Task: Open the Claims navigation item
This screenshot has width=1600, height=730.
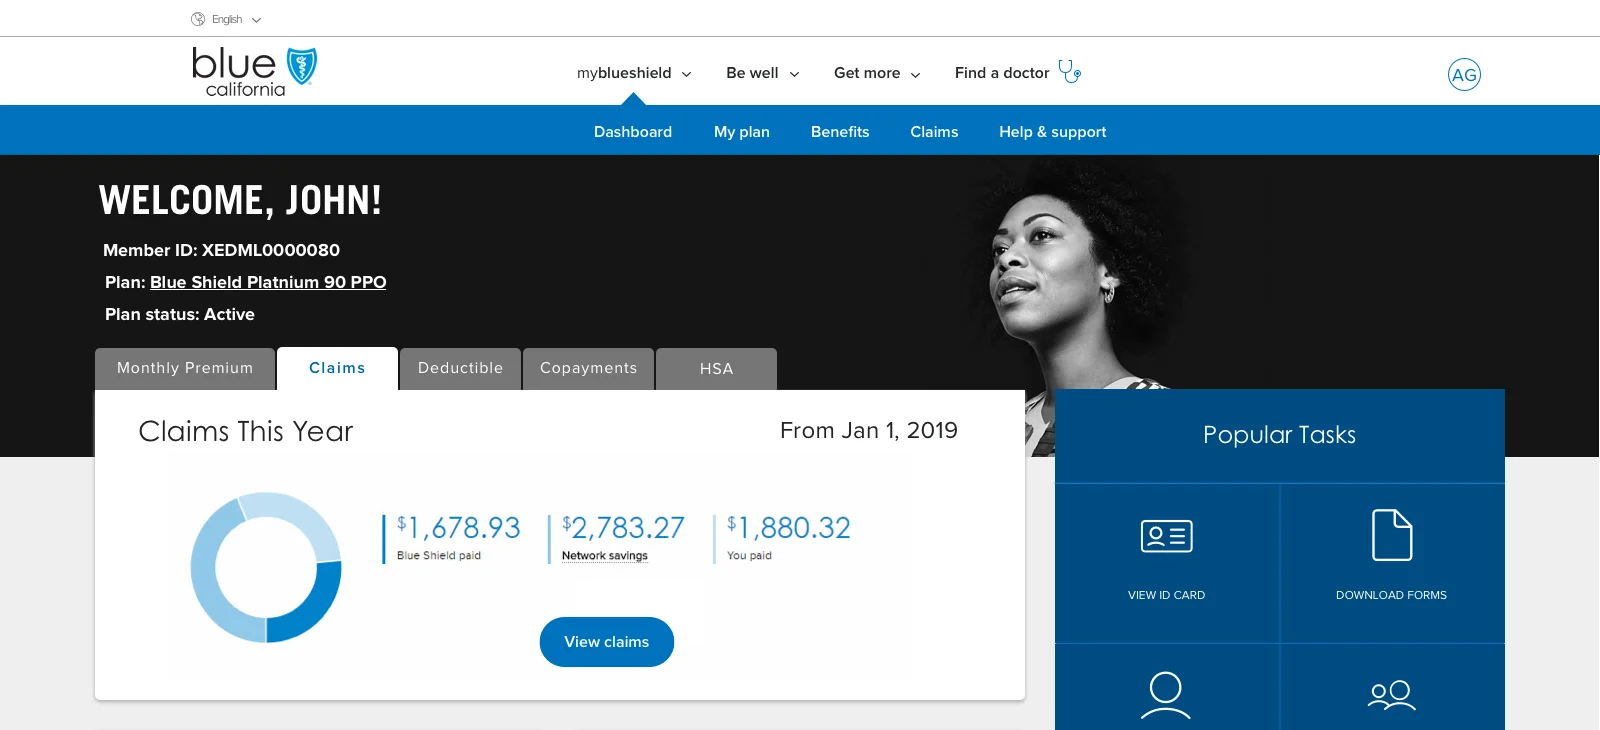Action: coord(934,132)
